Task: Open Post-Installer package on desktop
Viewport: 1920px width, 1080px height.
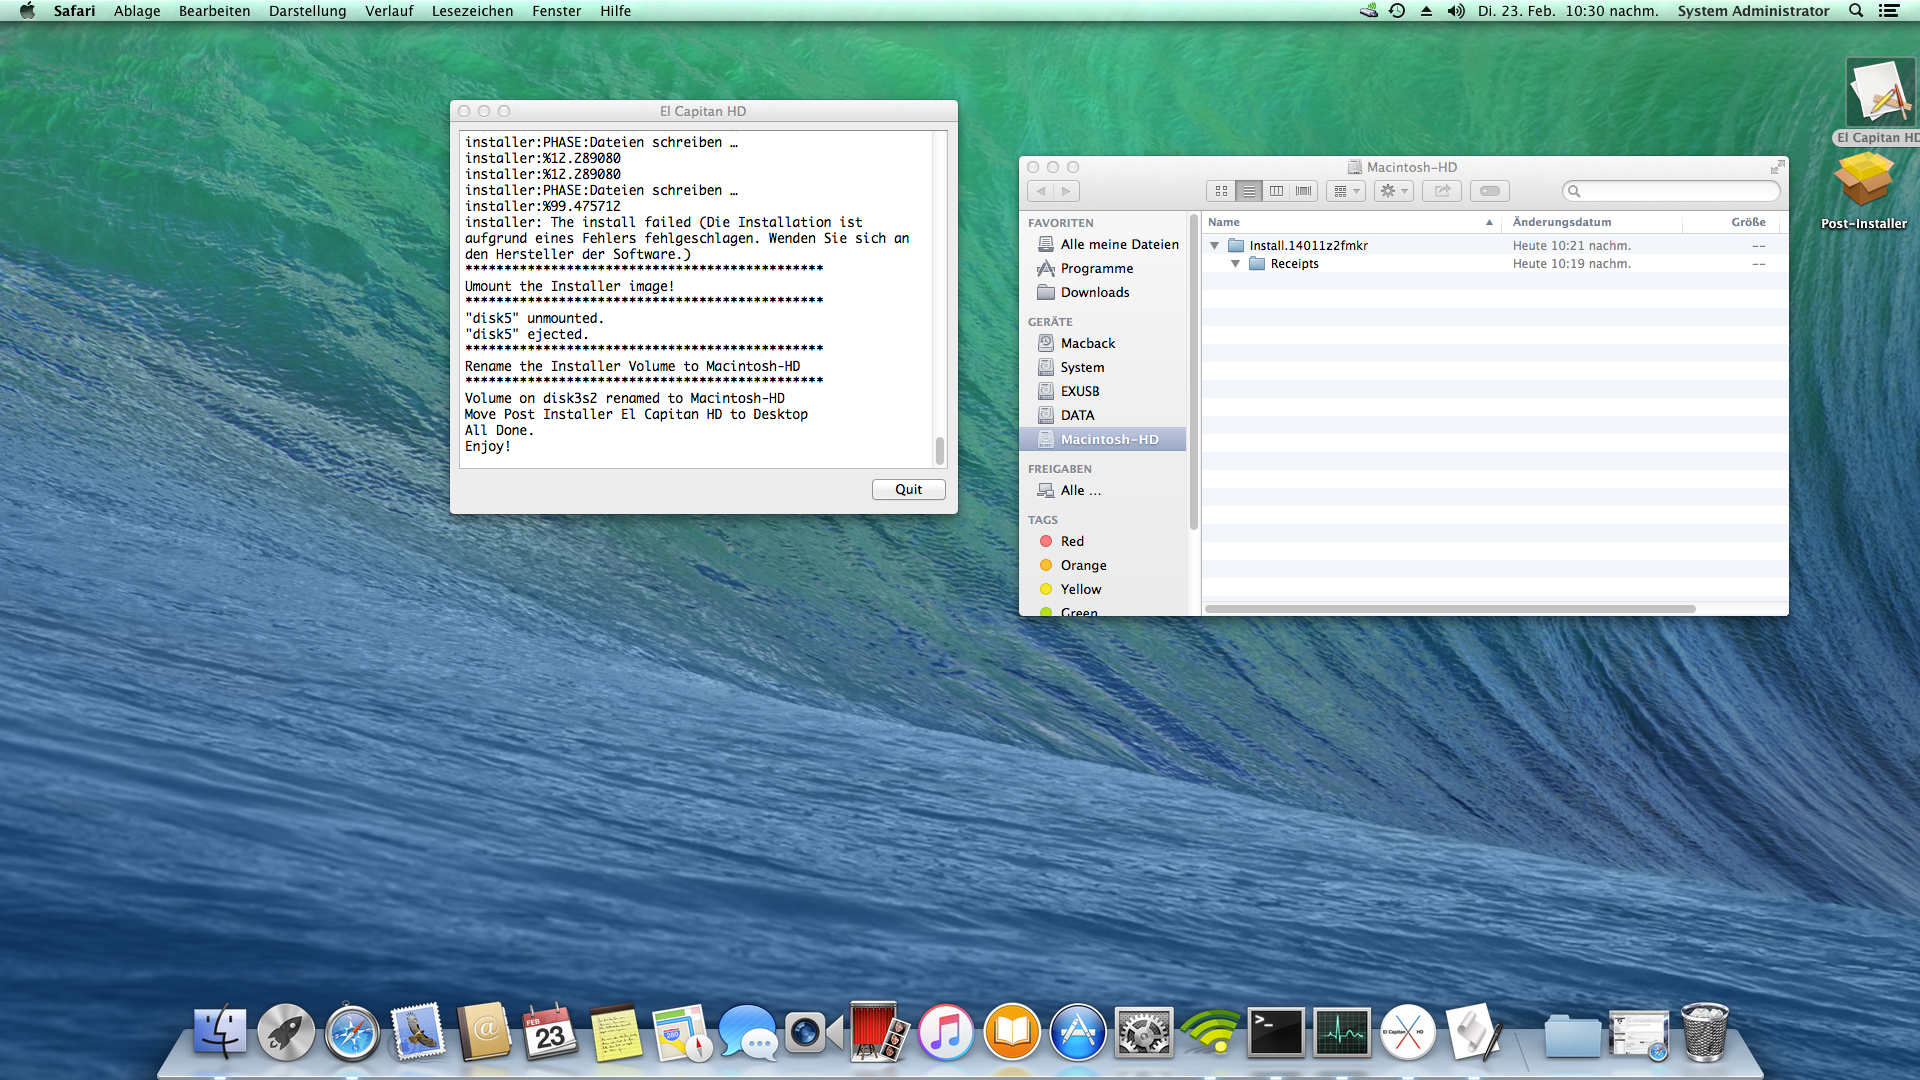Action: coord(1863,182)
